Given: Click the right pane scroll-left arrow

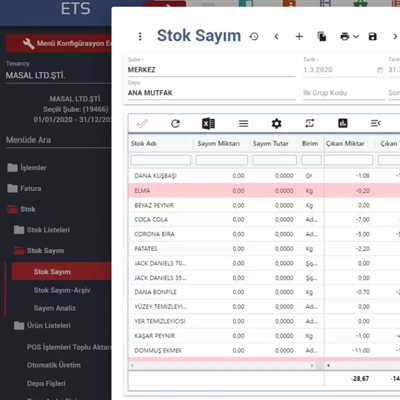Looking at the screenshot, I should coord(328,366).
